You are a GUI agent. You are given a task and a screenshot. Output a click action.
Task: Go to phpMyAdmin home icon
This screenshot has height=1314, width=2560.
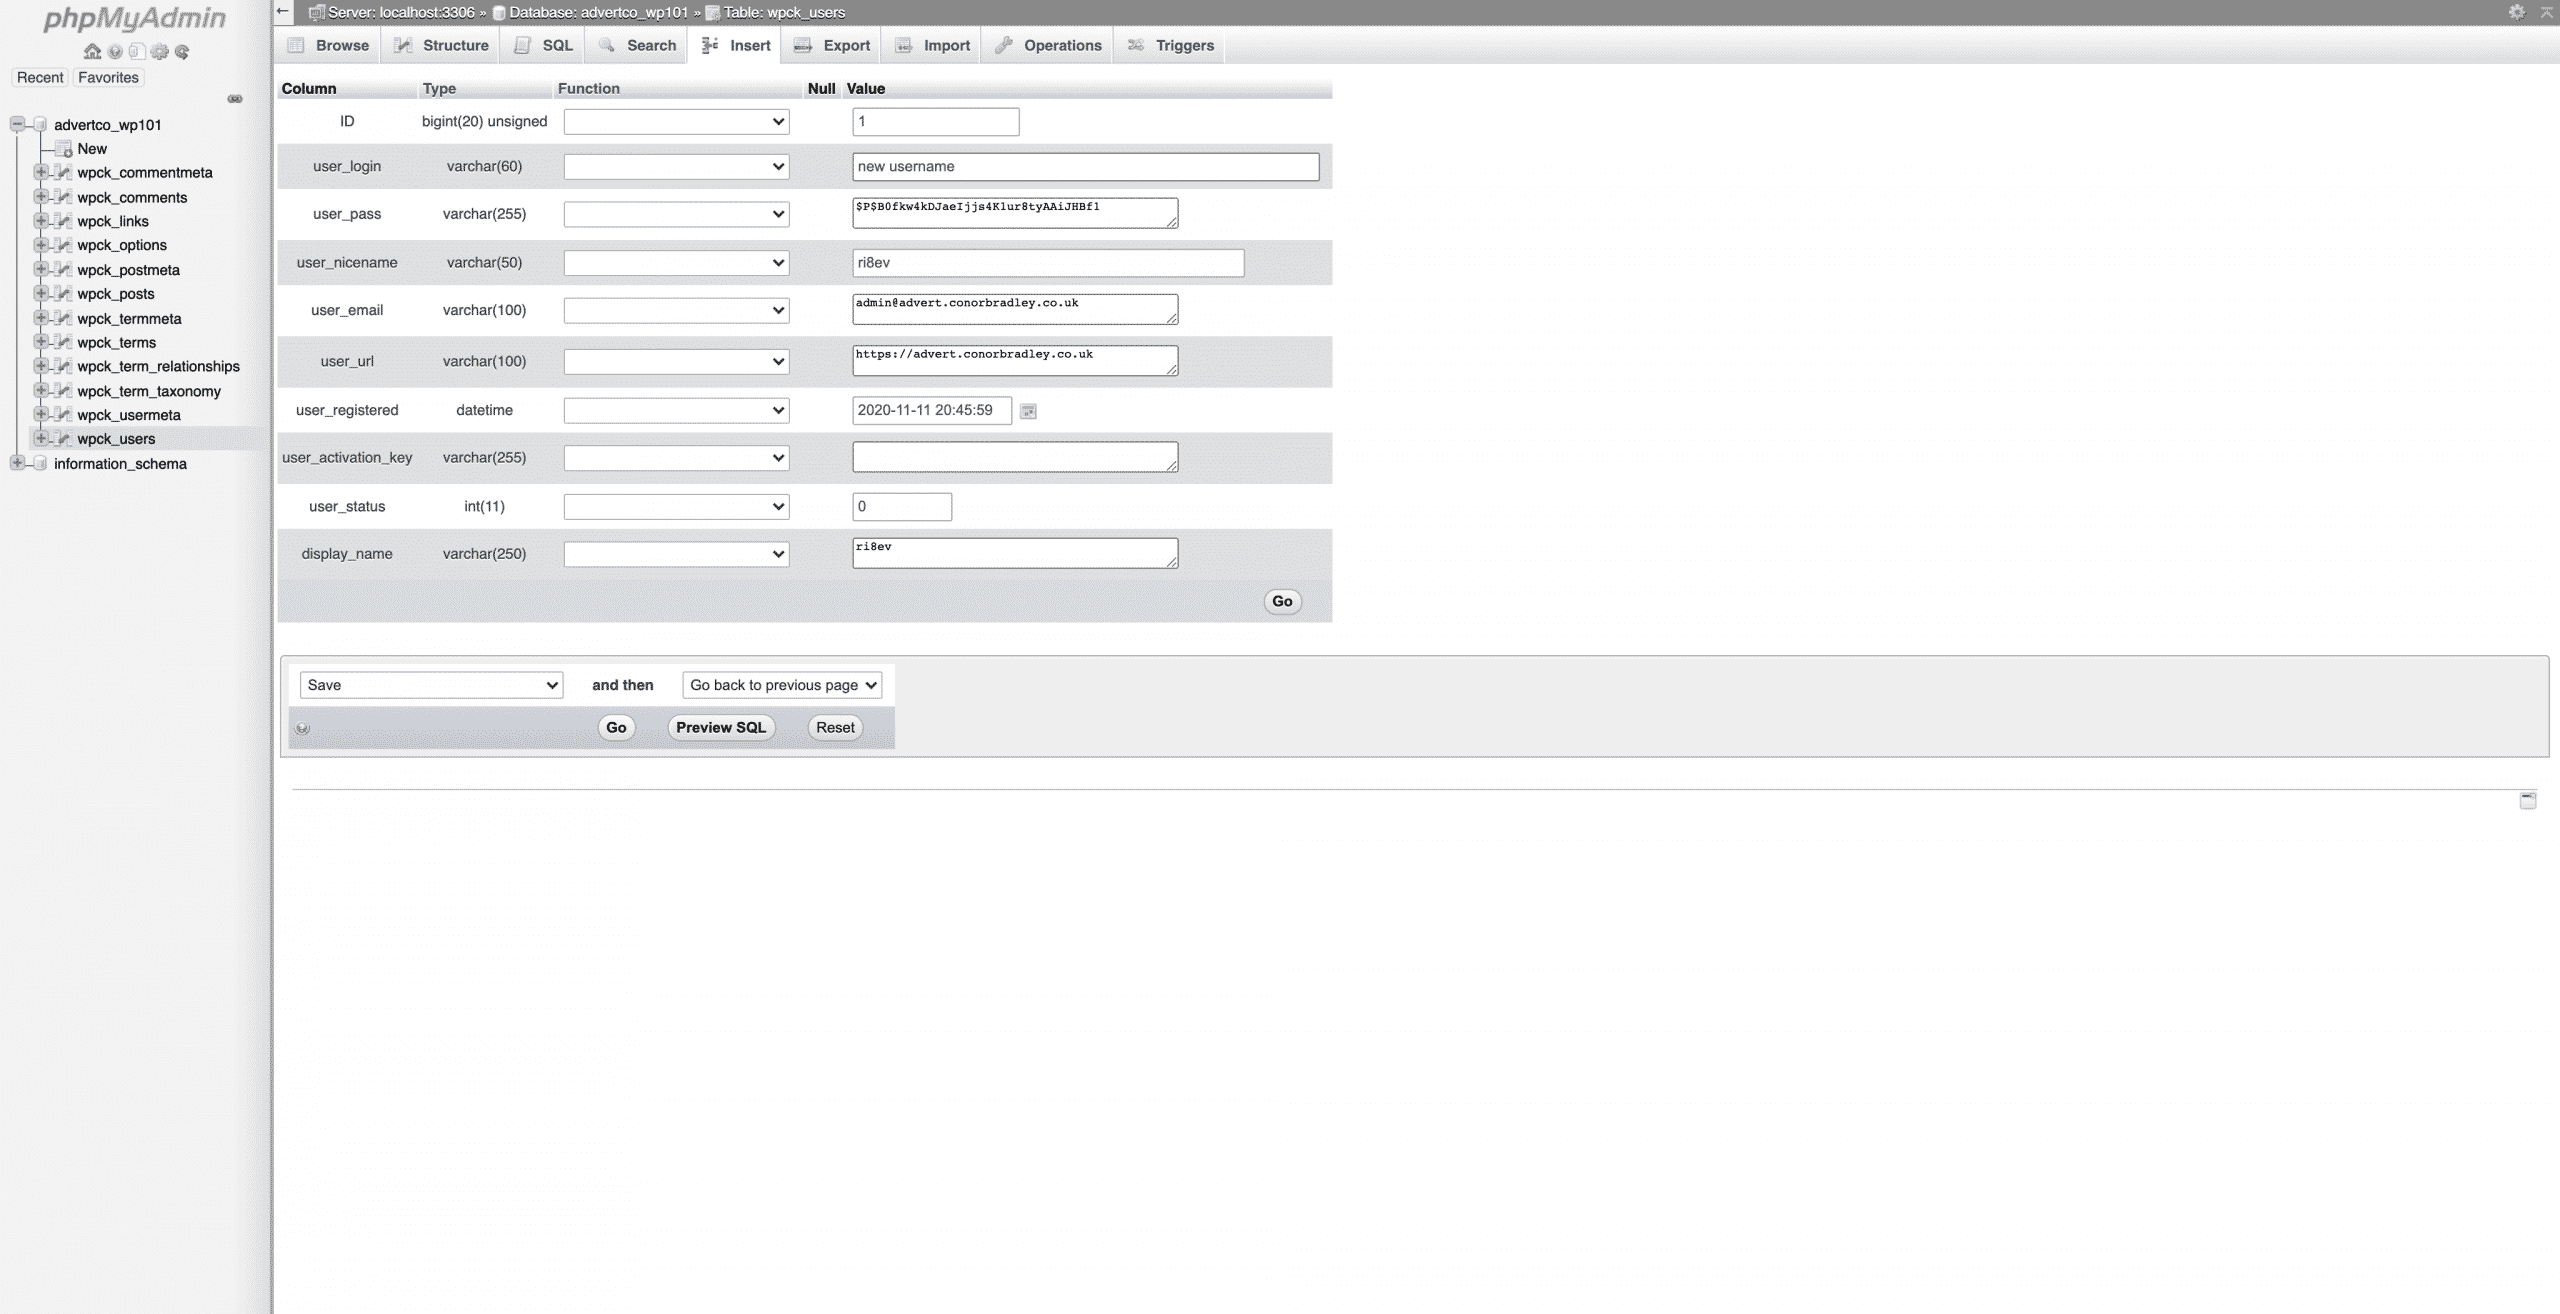[x=92, y=51]
